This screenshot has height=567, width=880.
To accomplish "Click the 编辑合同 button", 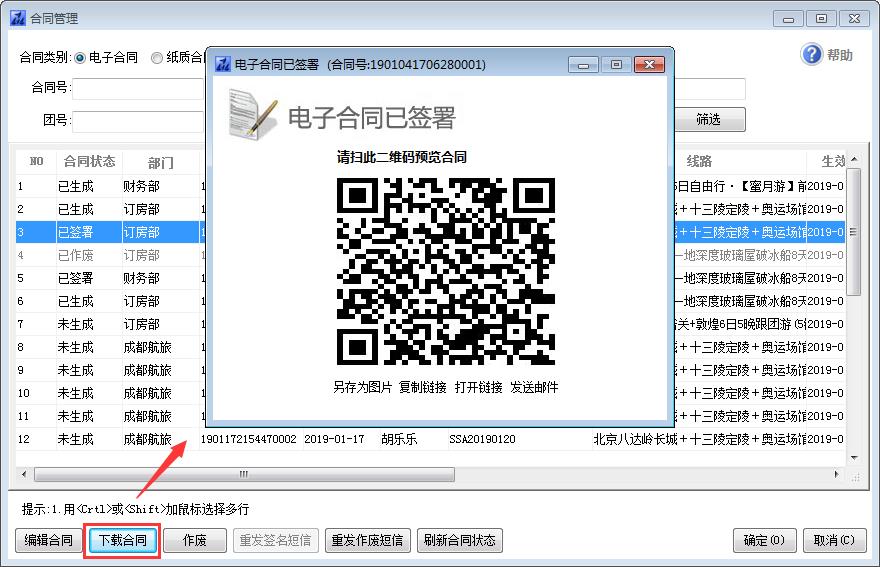I will click(x=48, y=540).
